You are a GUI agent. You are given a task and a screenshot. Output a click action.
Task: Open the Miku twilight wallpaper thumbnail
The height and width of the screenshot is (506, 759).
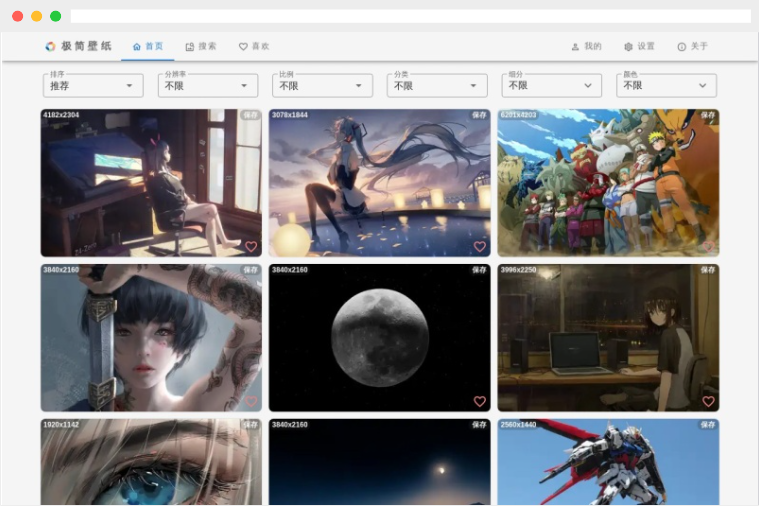[380, 183]
